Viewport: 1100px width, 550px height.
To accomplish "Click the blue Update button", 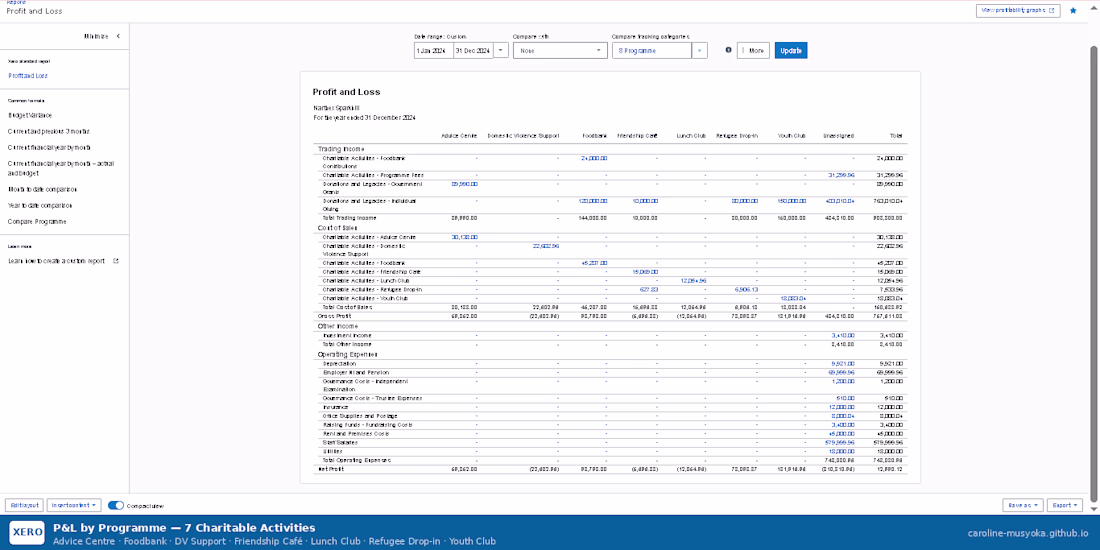I will coord(791,51).
